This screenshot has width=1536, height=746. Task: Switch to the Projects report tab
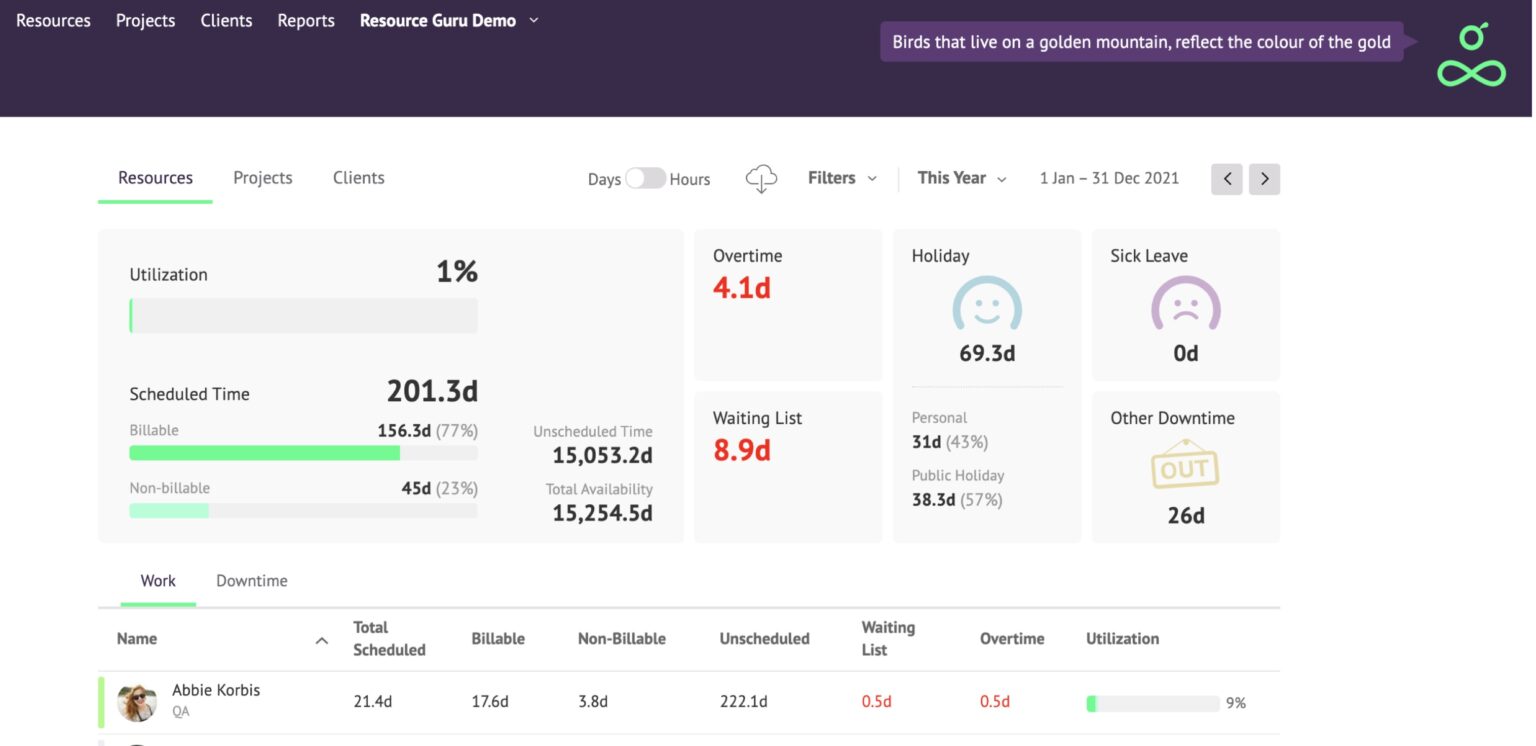263,178
